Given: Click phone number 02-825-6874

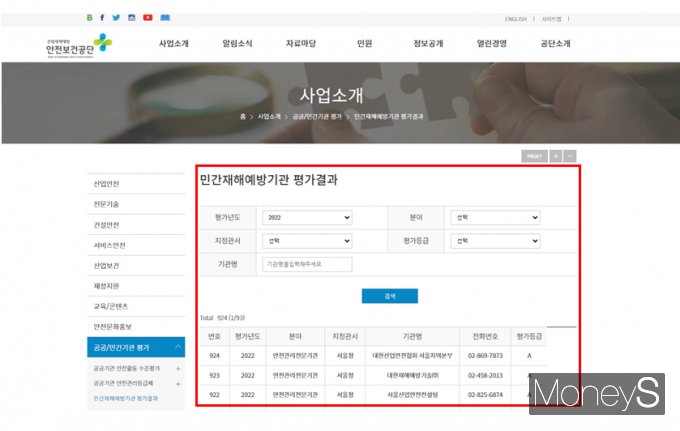Looking at the screenshot, I should coord(485,395).
